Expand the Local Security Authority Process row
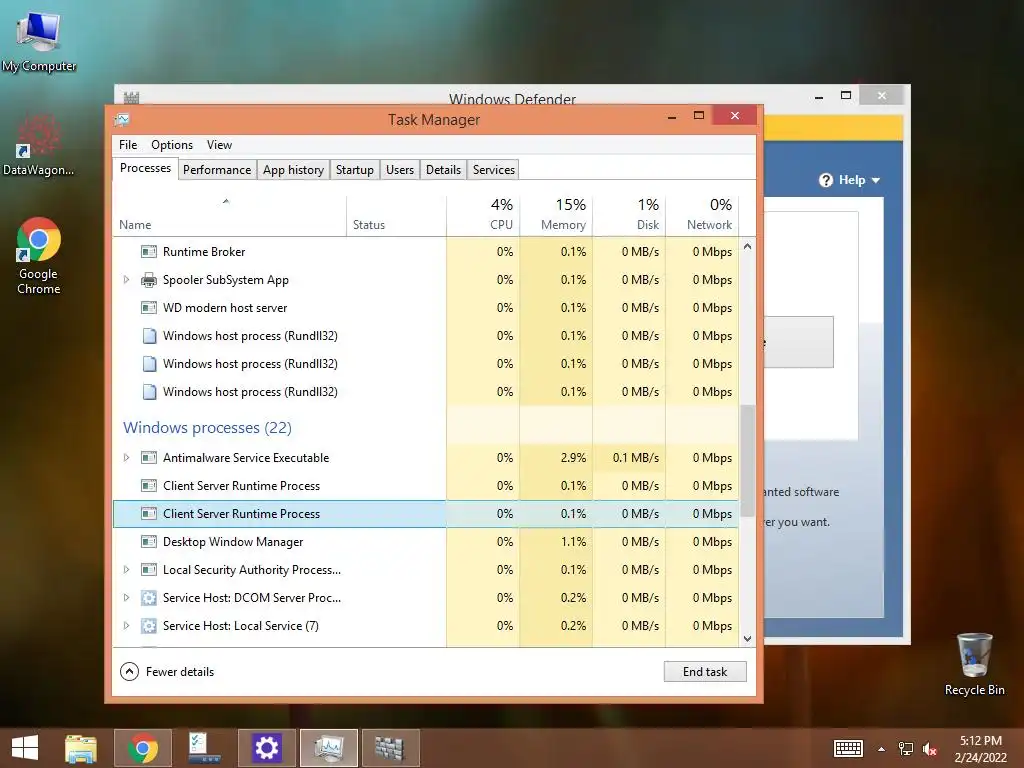1024x768 pixels. coord(126,569)
